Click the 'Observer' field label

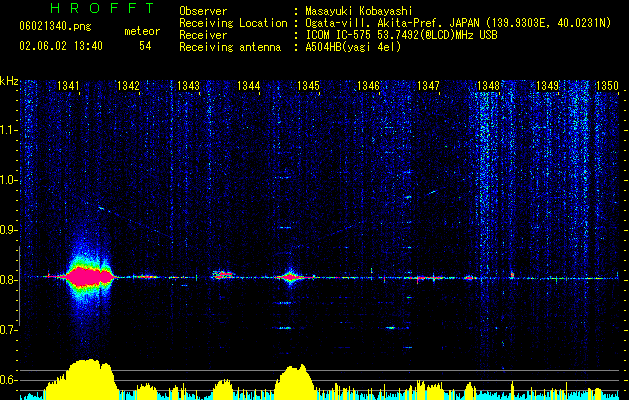pyautogui.click(x=203, y=11)
